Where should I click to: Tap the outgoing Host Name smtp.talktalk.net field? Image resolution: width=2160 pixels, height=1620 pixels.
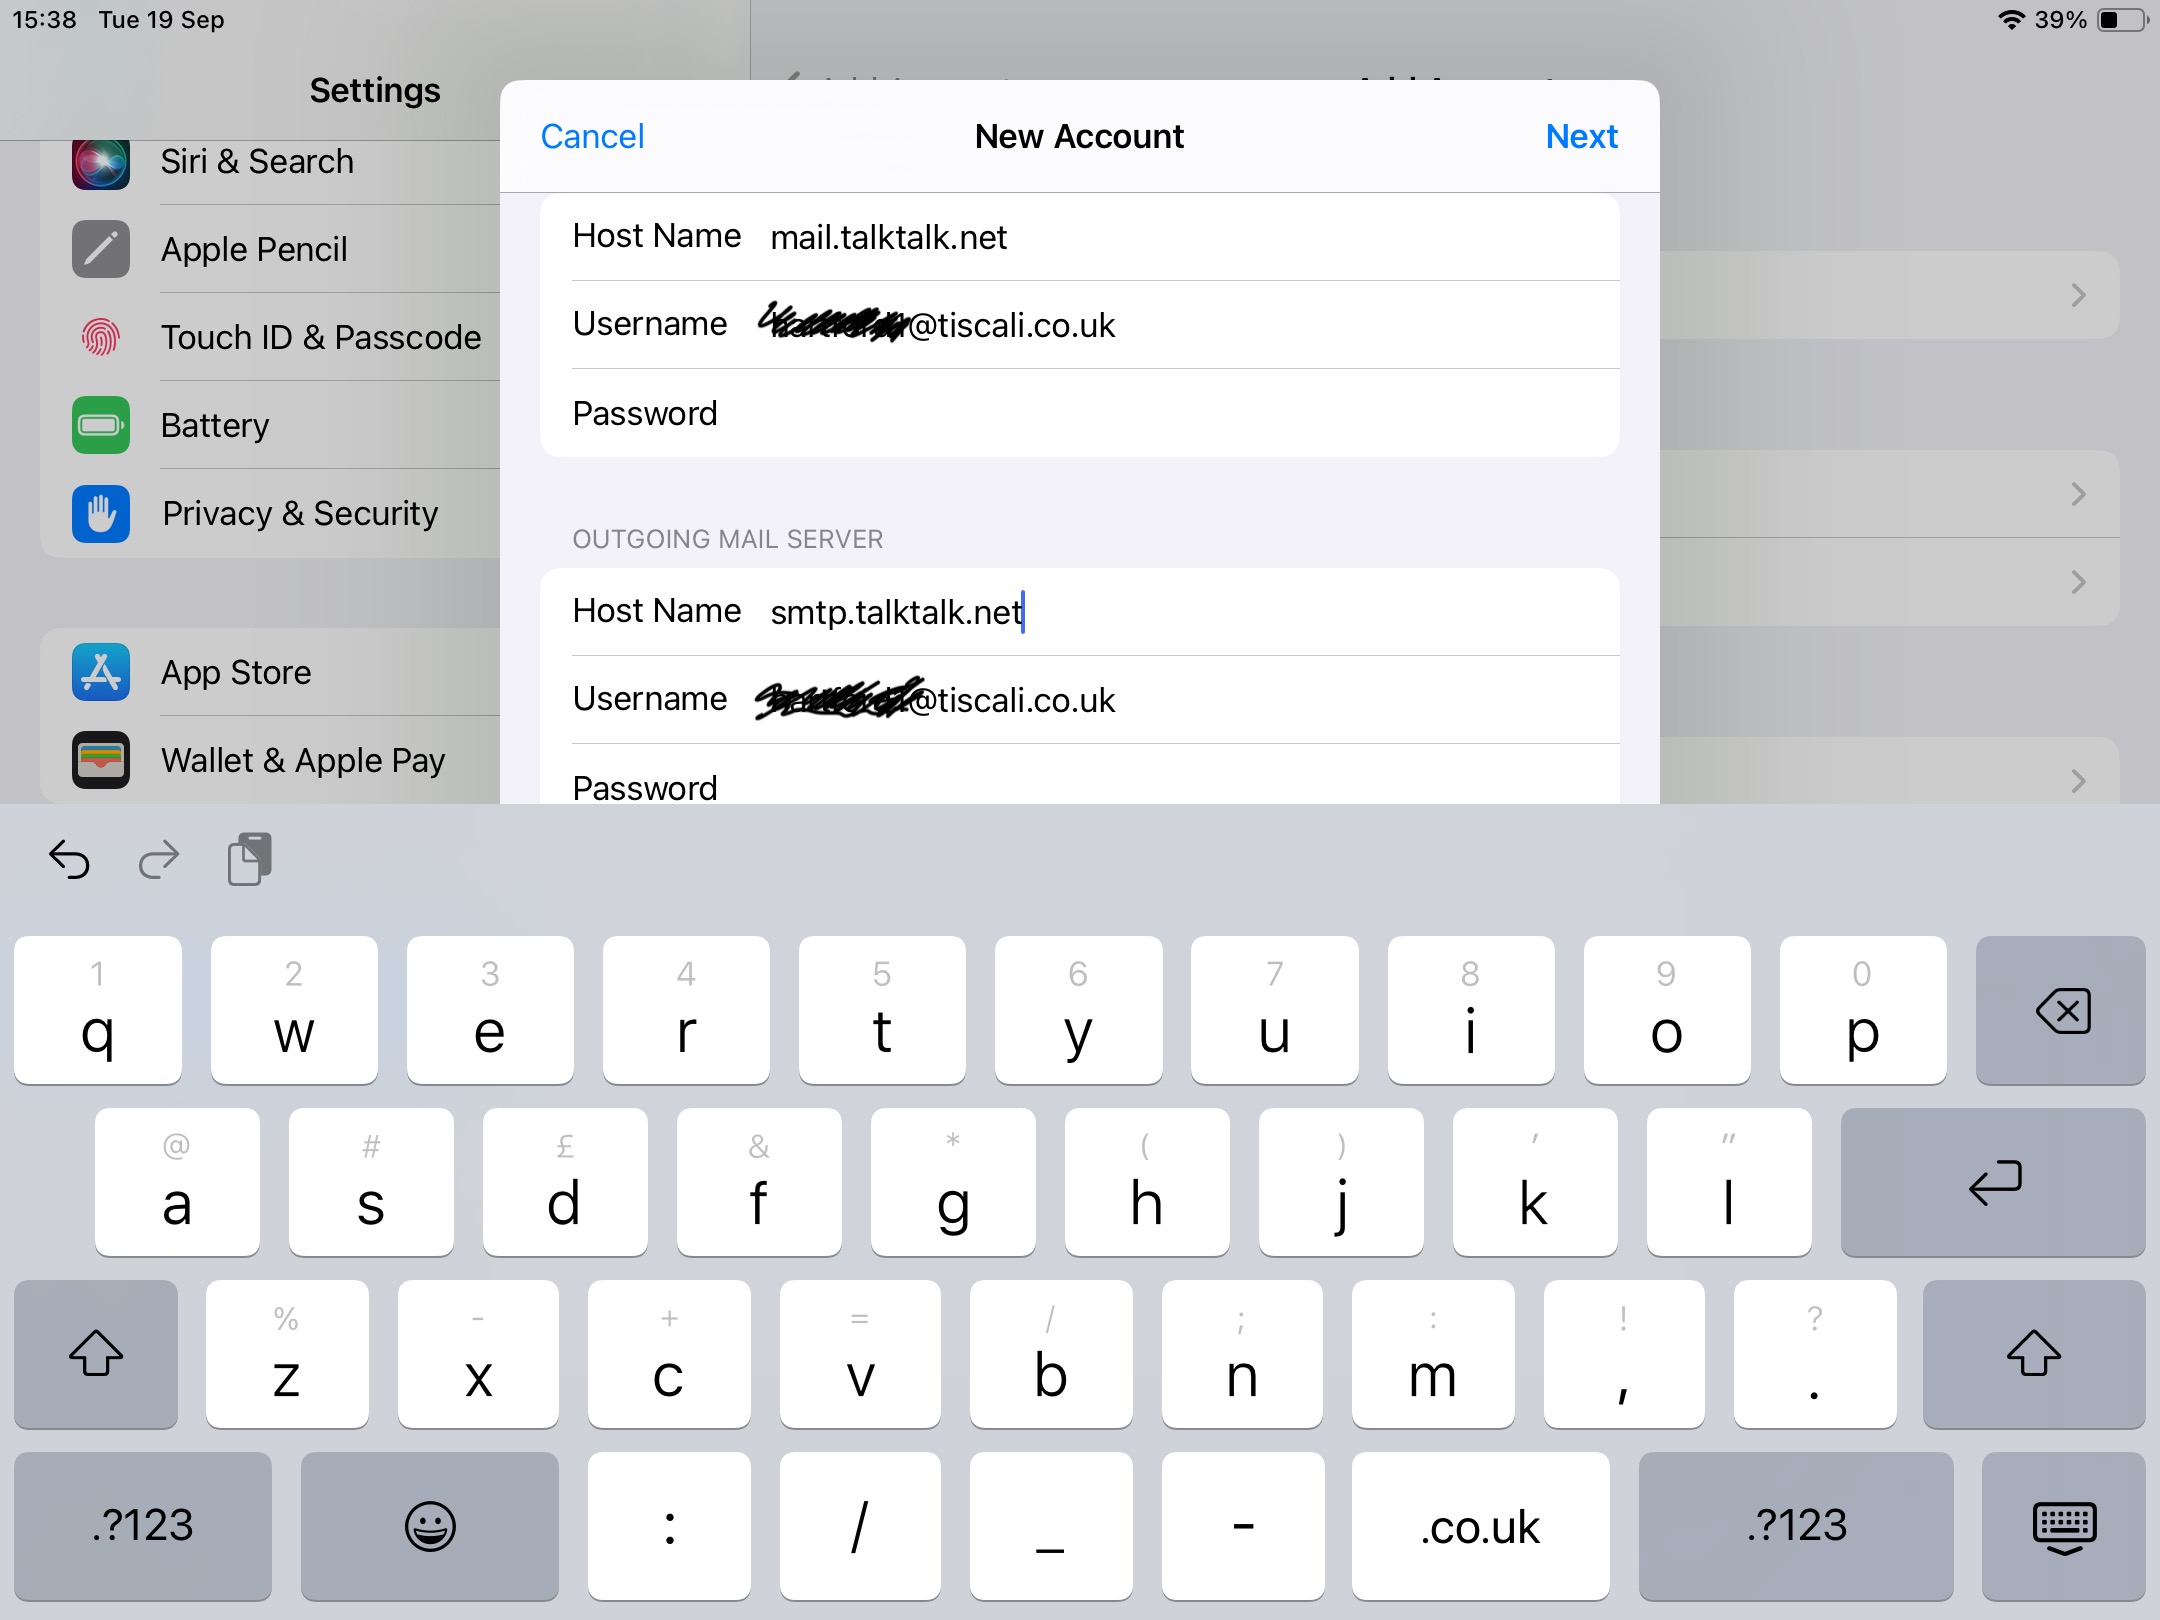coord(1080,611)
